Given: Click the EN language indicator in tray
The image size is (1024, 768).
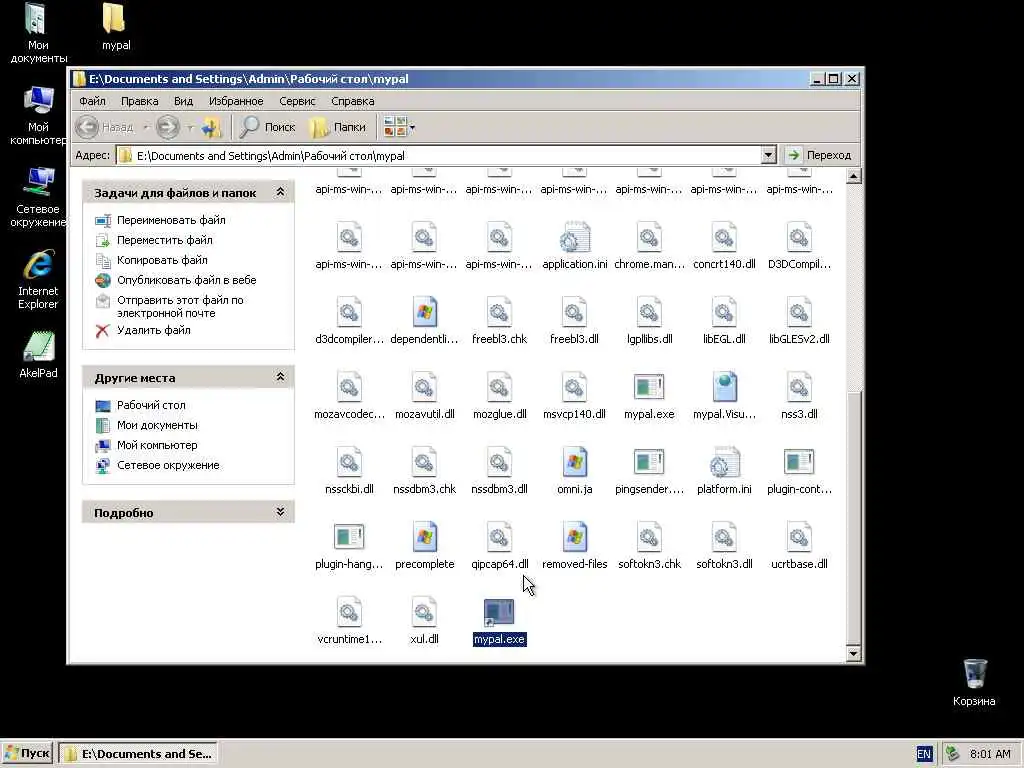Looking at the screenshot, I should [923, 754].
